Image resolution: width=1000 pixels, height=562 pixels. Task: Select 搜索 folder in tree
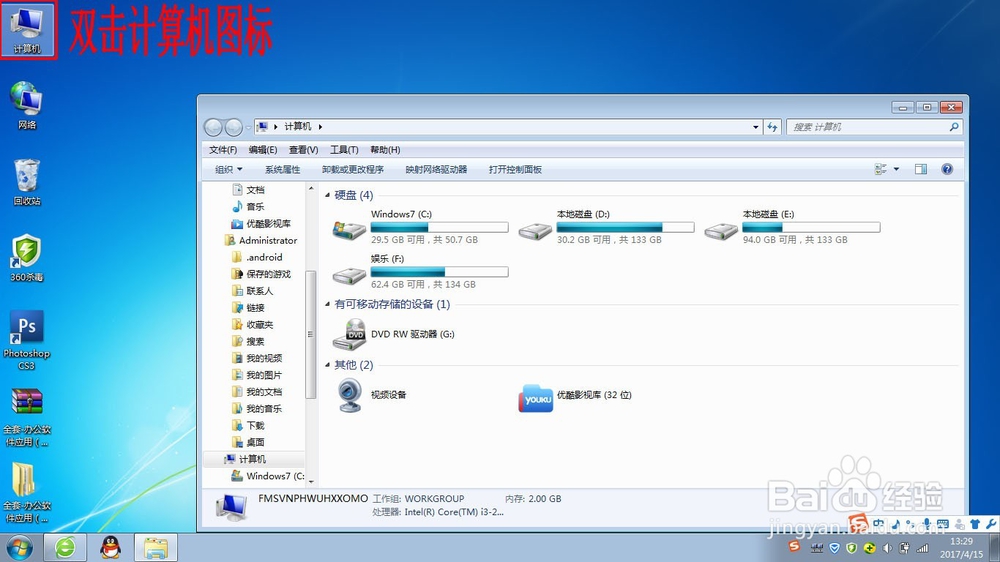tap(249, 341)
